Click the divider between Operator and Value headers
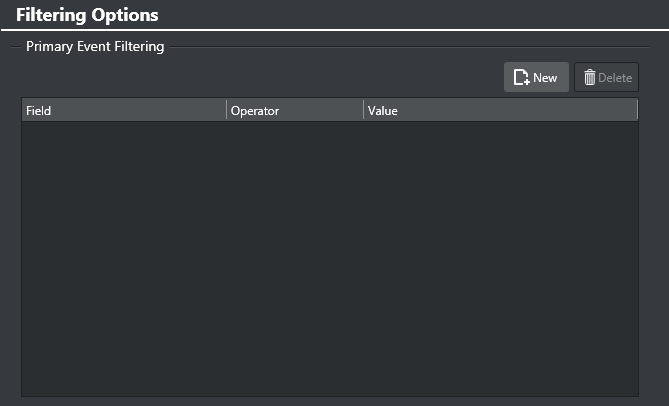The image size is (669, 406). click(x=363, y=111)
